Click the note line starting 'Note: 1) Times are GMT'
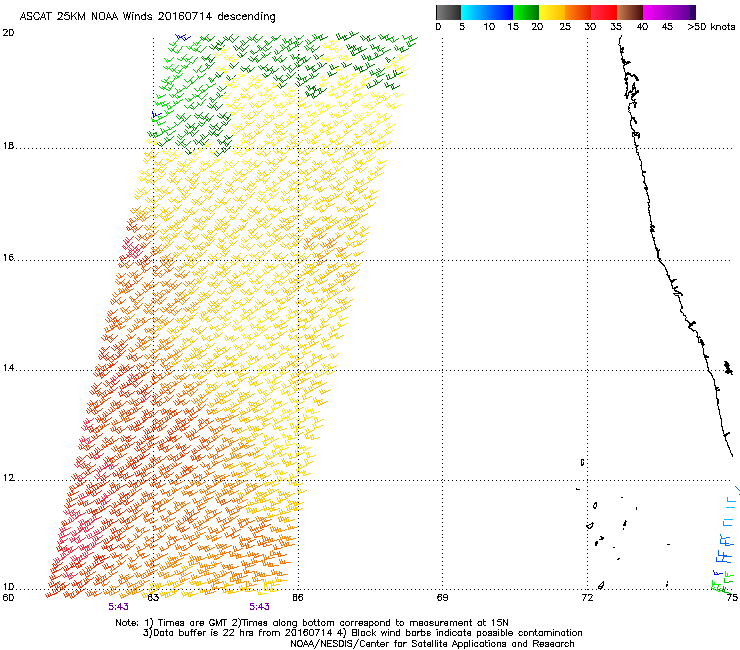 point(312,623)
